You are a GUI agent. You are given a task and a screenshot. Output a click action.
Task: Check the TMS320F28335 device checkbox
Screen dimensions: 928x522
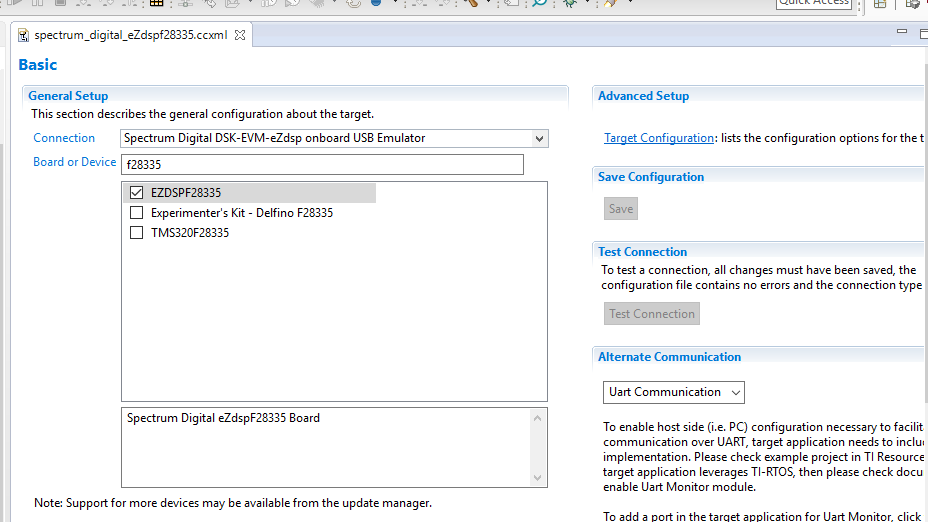pyautogui.click(x=137, y=233)
